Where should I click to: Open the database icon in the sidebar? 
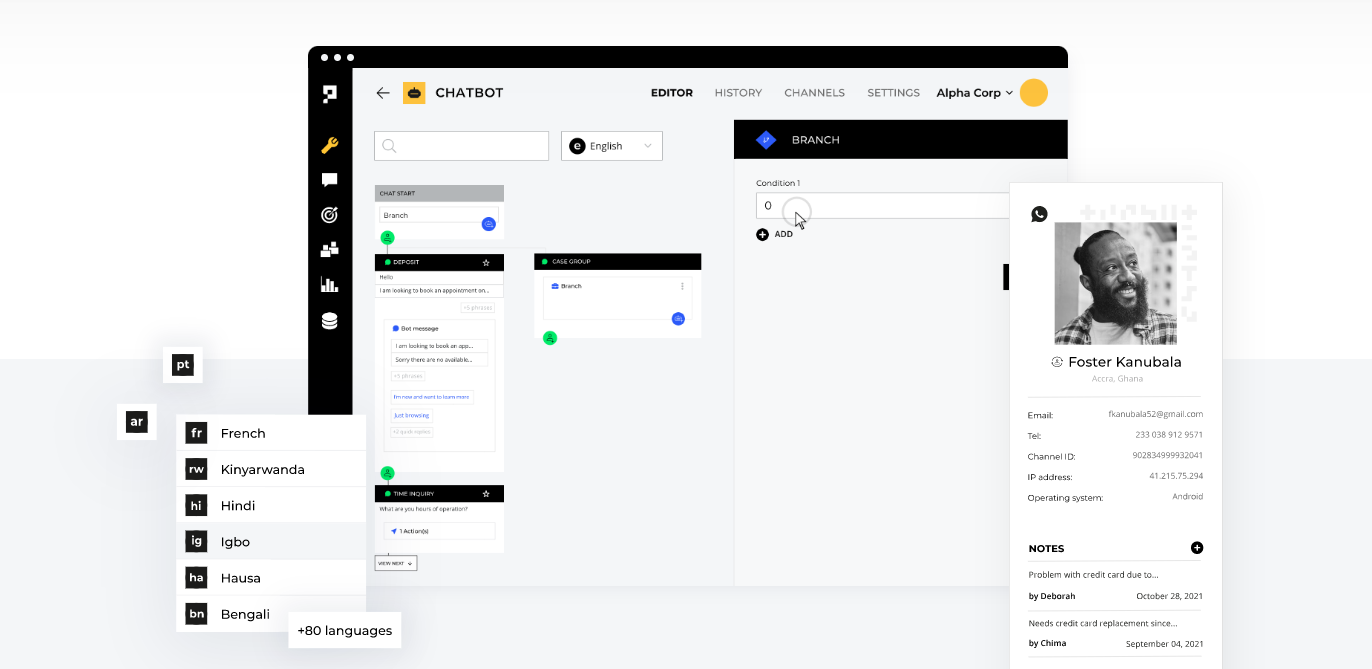tap(330, 319)
